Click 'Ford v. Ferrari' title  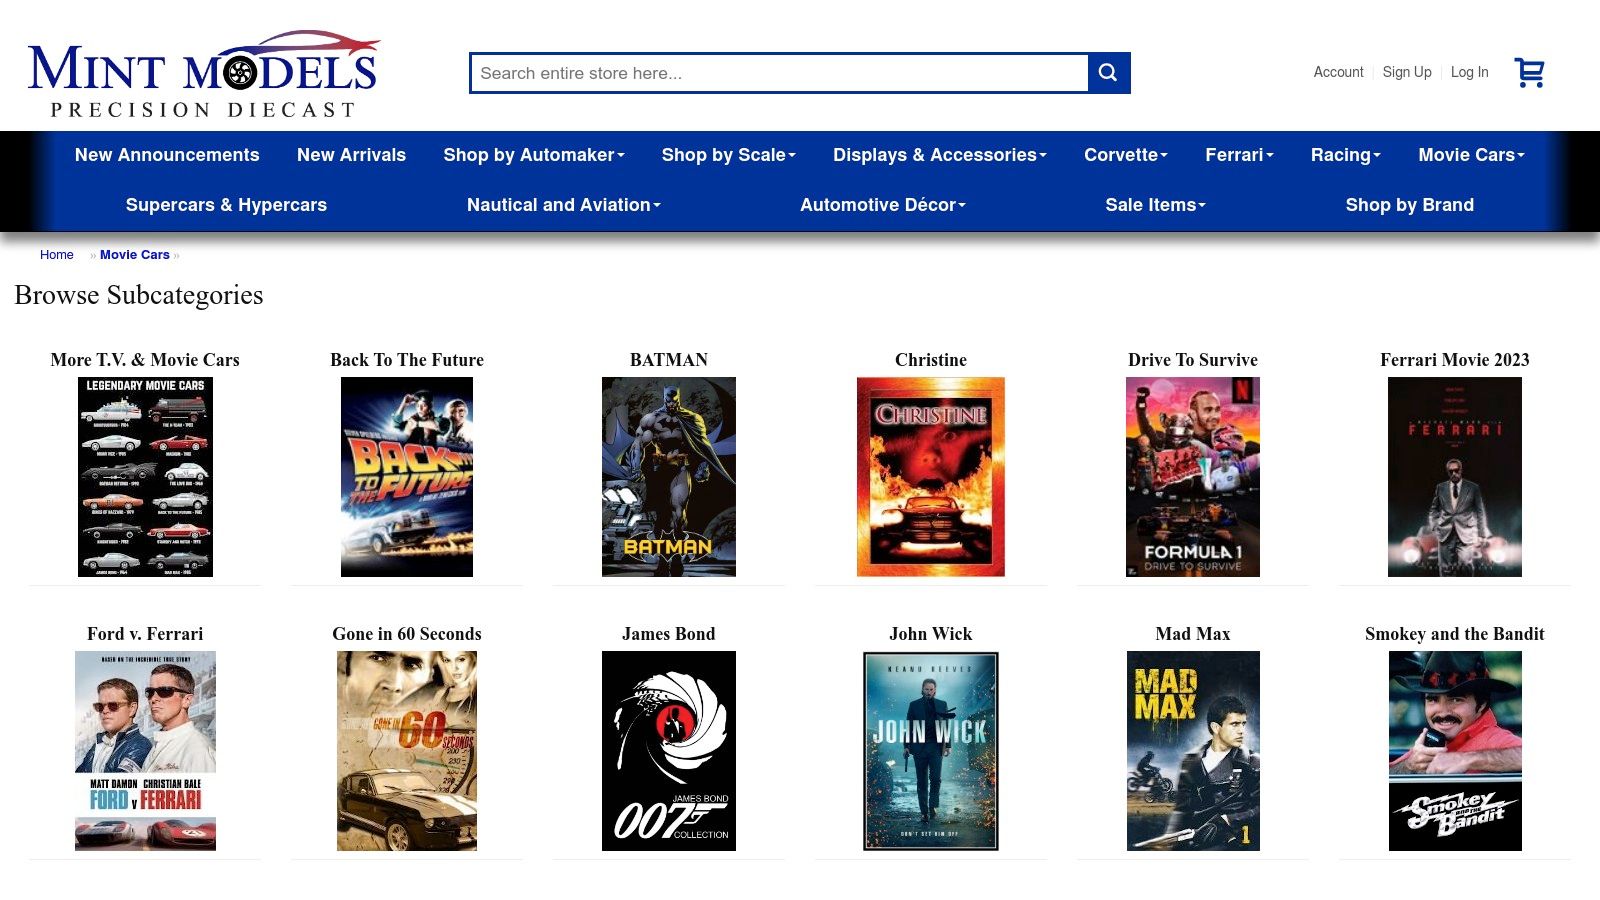point(145,634)
